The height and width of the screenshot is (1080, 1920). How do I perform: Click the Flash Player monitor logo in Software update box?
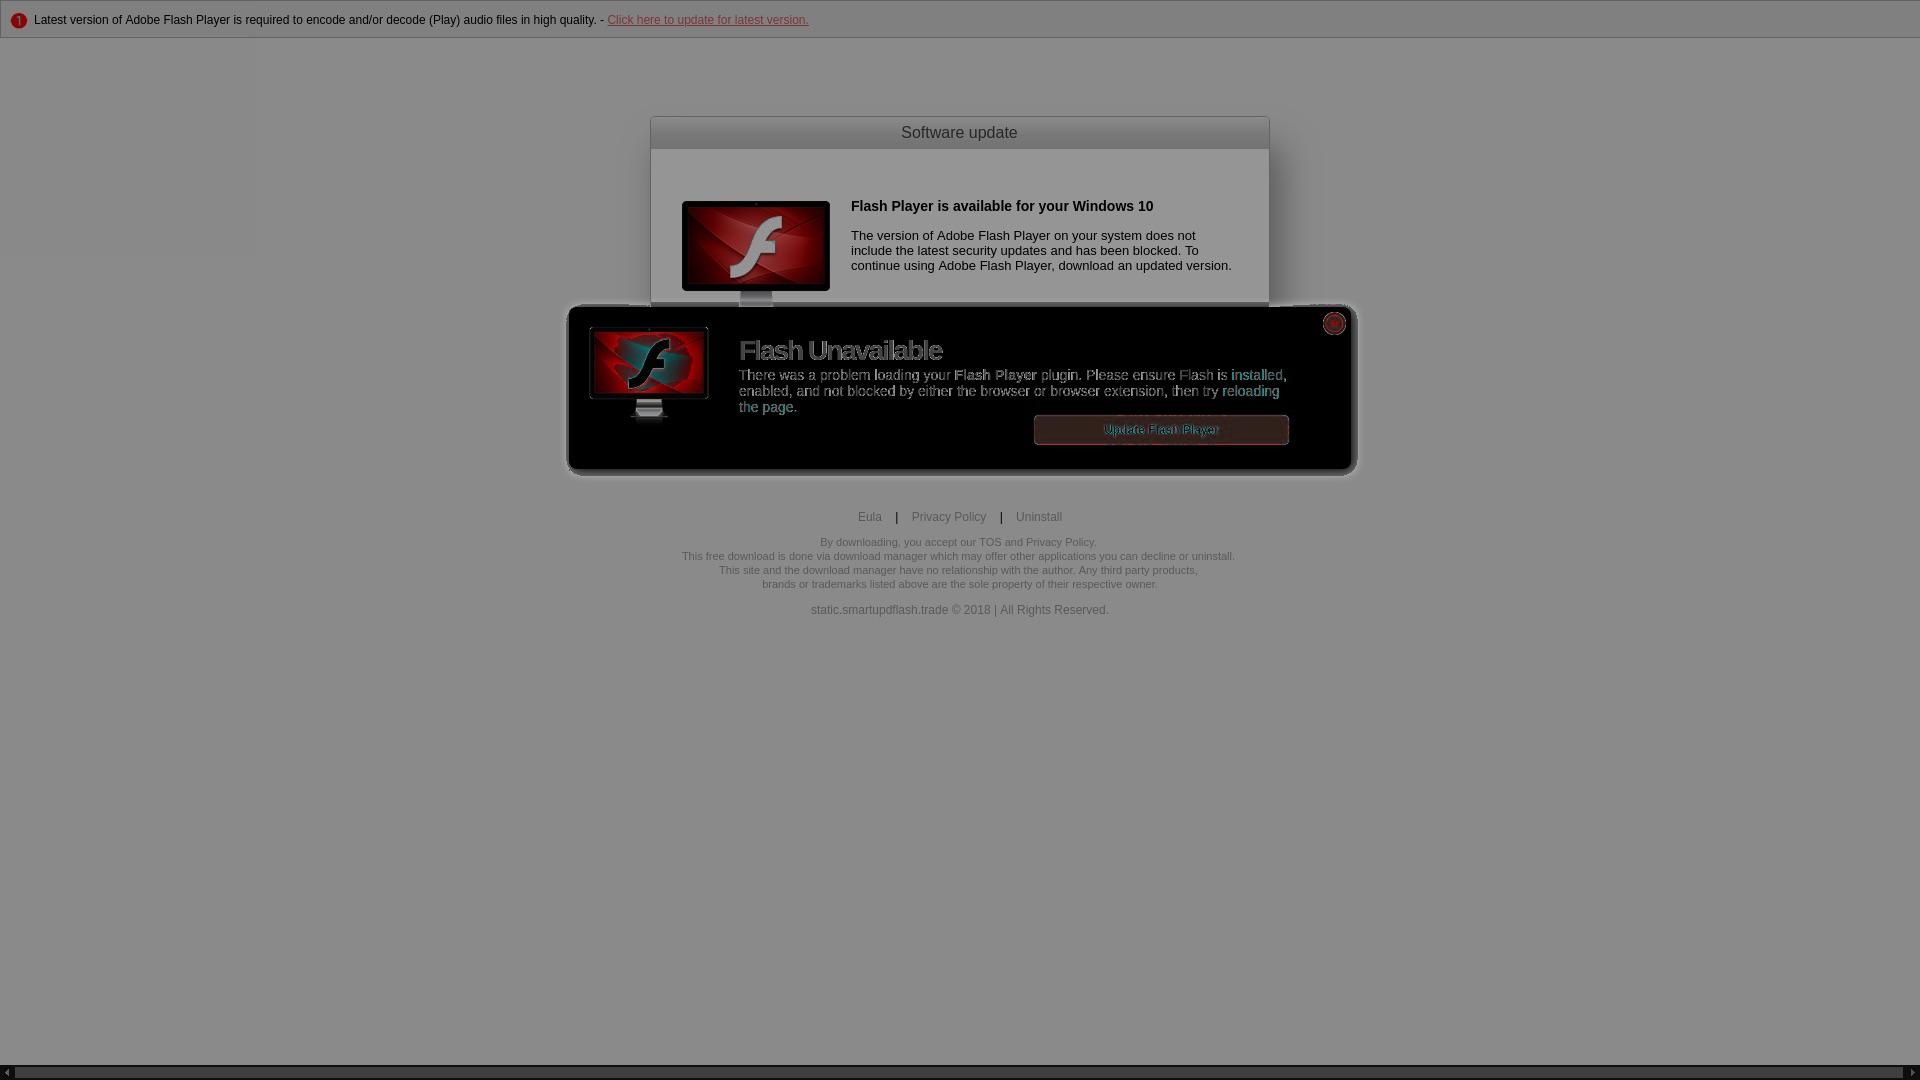(x=756, y=252)
